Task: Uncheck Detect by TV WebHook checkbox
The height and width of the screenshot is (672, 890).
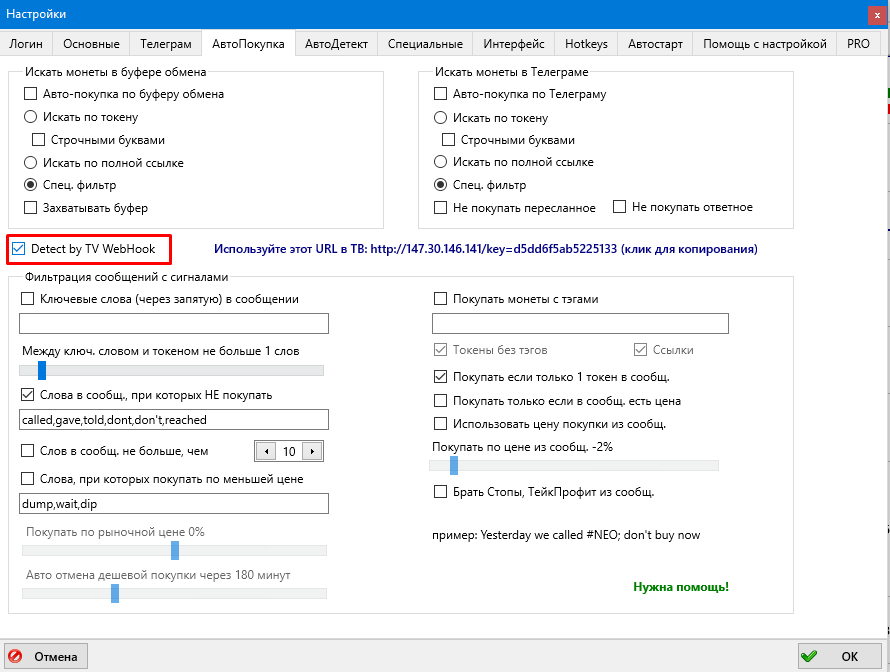Action: [x=19, y=248]
